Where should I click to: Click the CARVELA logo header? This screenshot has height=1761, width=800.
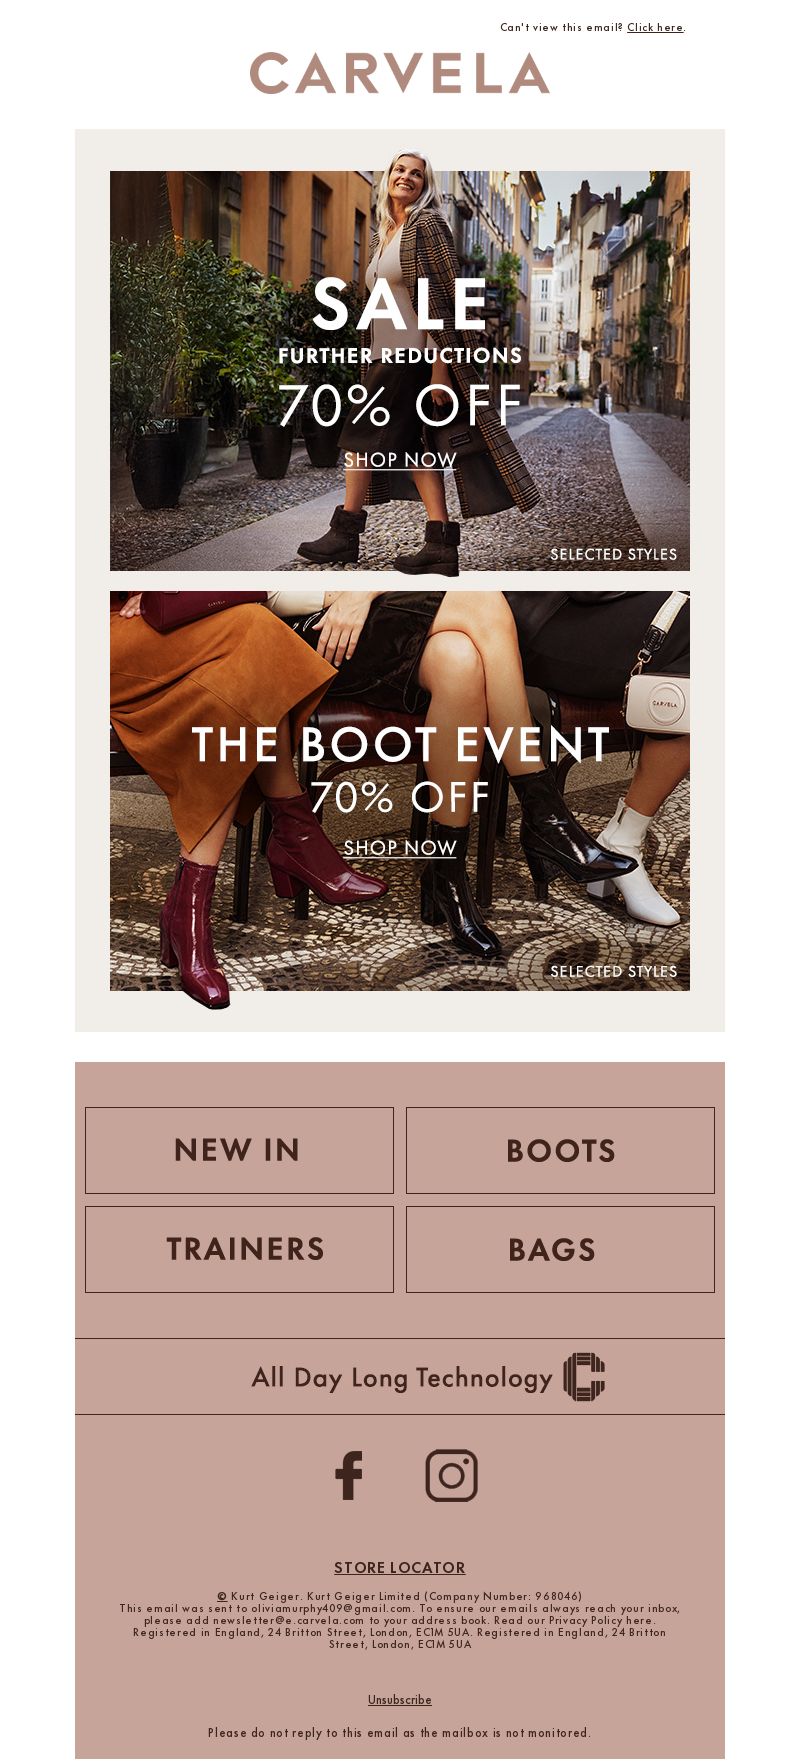400,73
